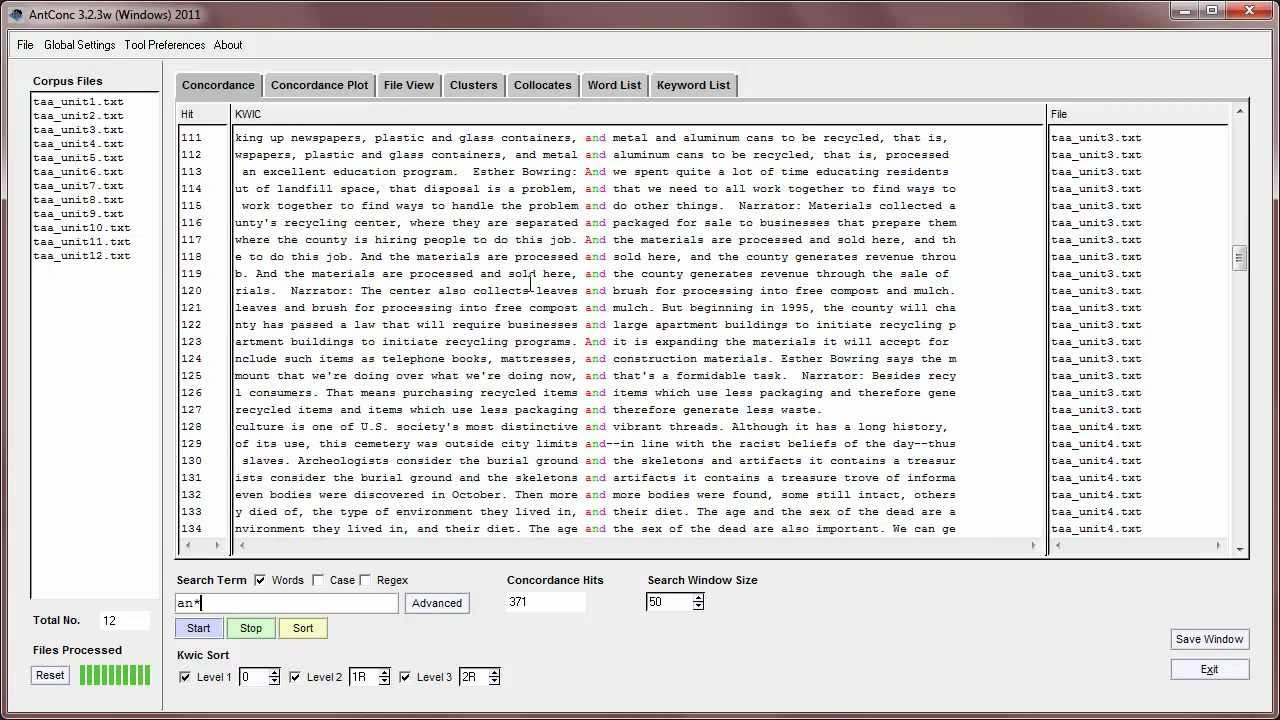Click the Files Processed green progress bar
The width and height of the screenshot is (1280, 720).
(x=115, y=675)
